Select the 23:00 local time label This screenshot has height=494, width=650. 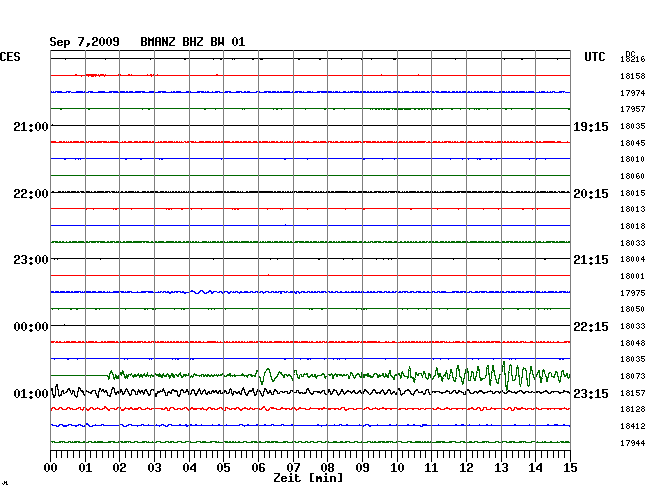[x=31, y=260]
